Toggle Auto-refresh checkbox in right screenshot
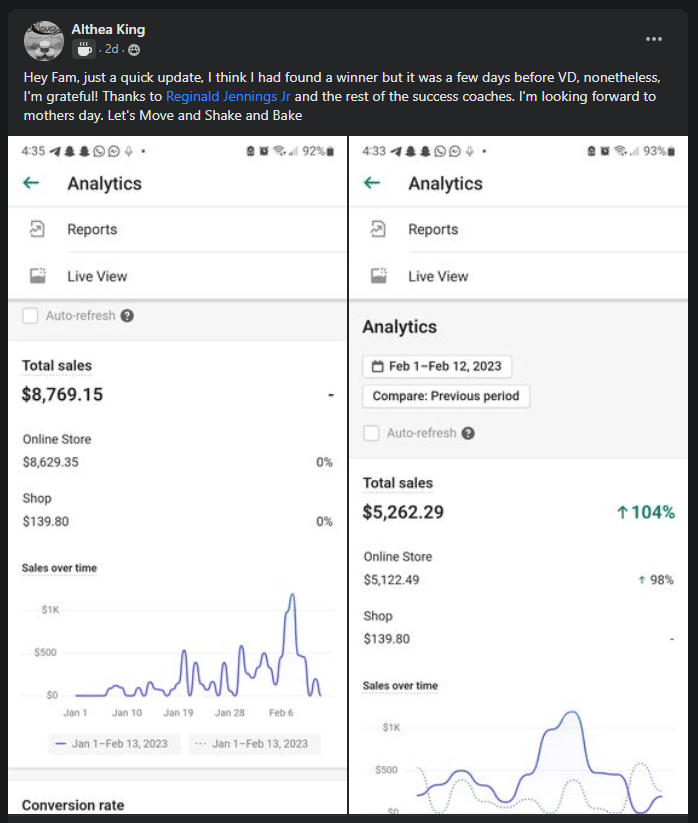The width and height of the screenshot is (698, 823). point(371,433)
